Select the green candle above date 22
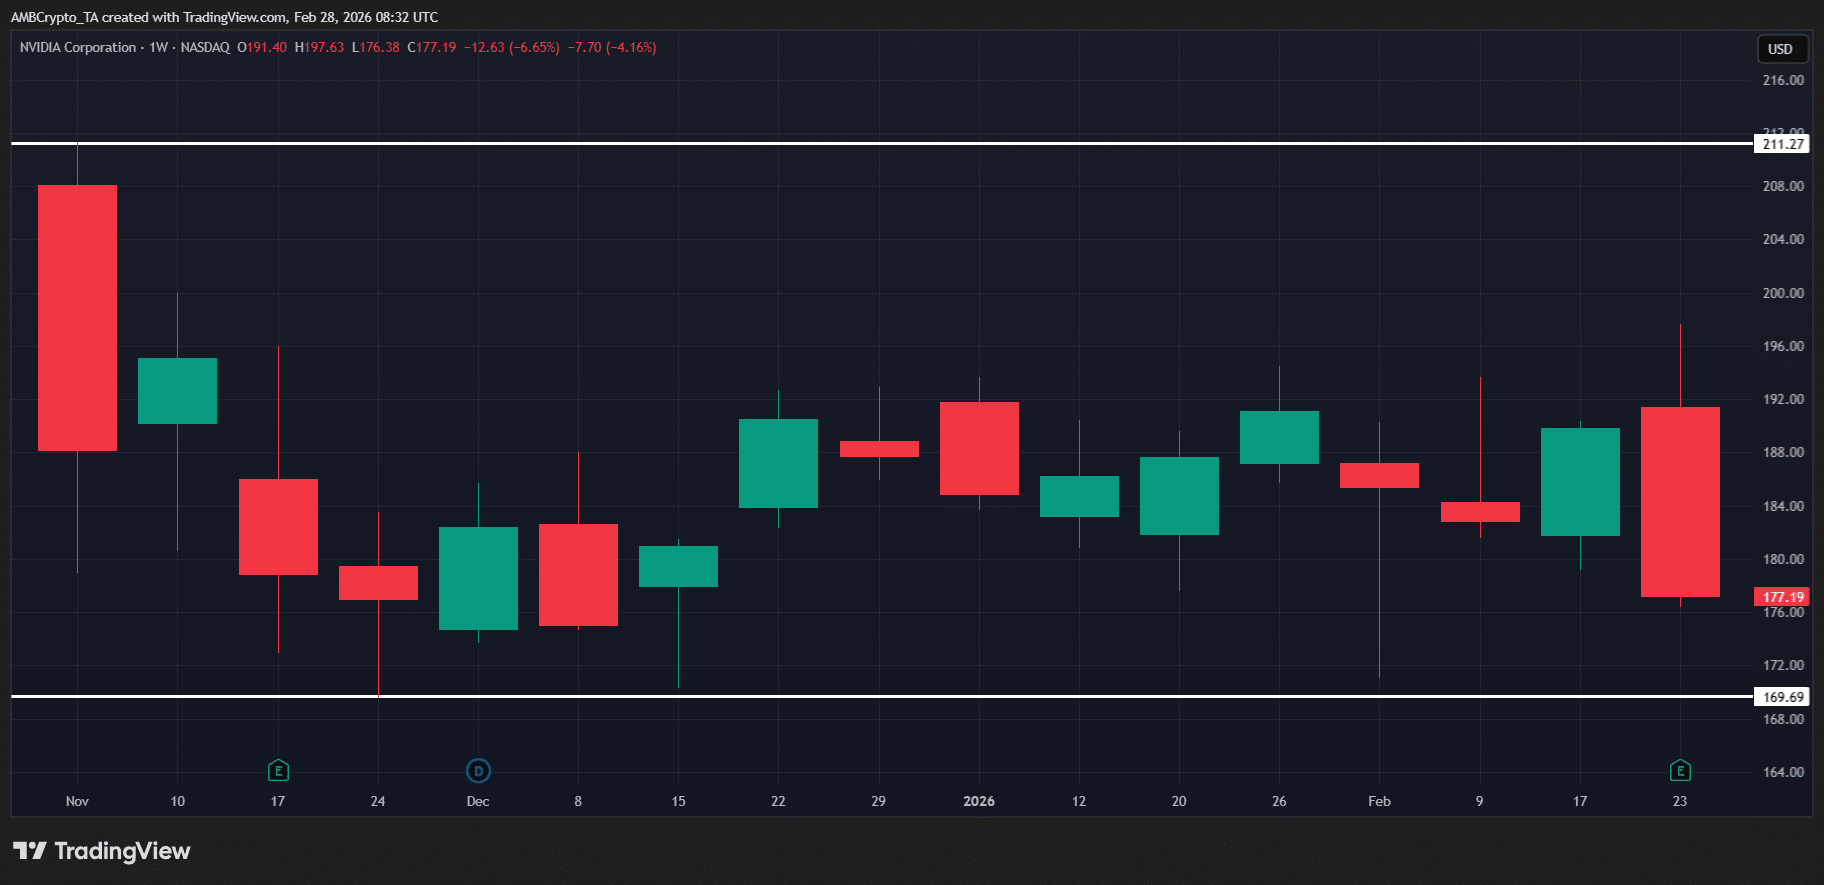 778,463
